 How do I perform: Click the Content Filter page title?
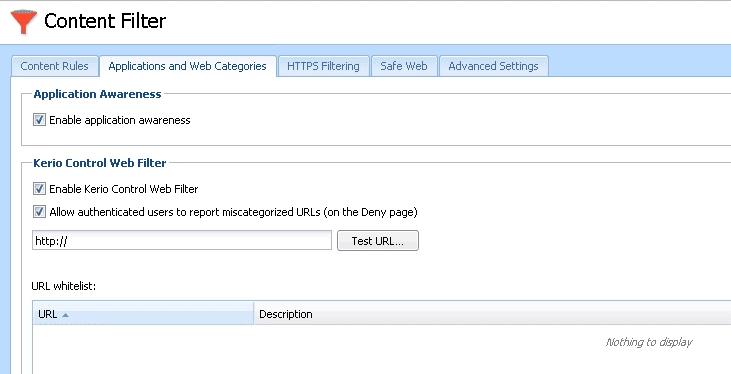[105, 21]
